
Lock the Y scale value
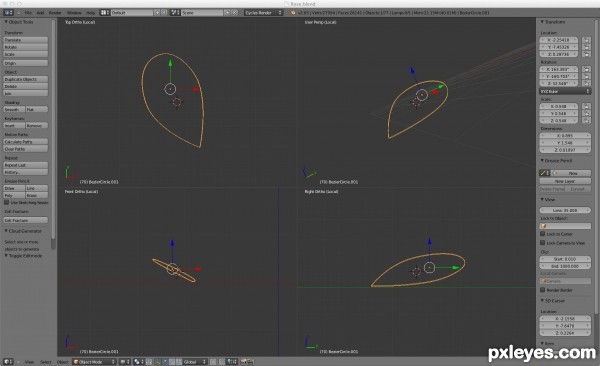click(x=586, y=113)
